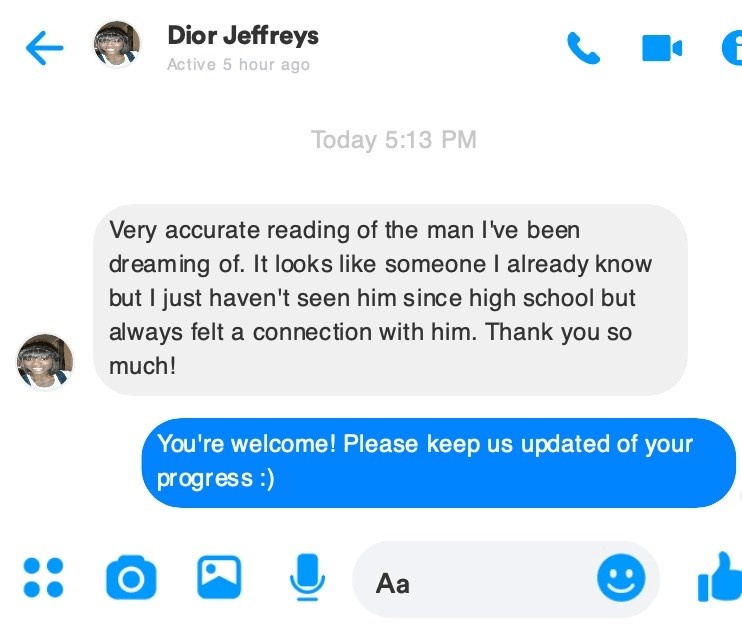Open conversation info icon

click(x=732, y=48)
